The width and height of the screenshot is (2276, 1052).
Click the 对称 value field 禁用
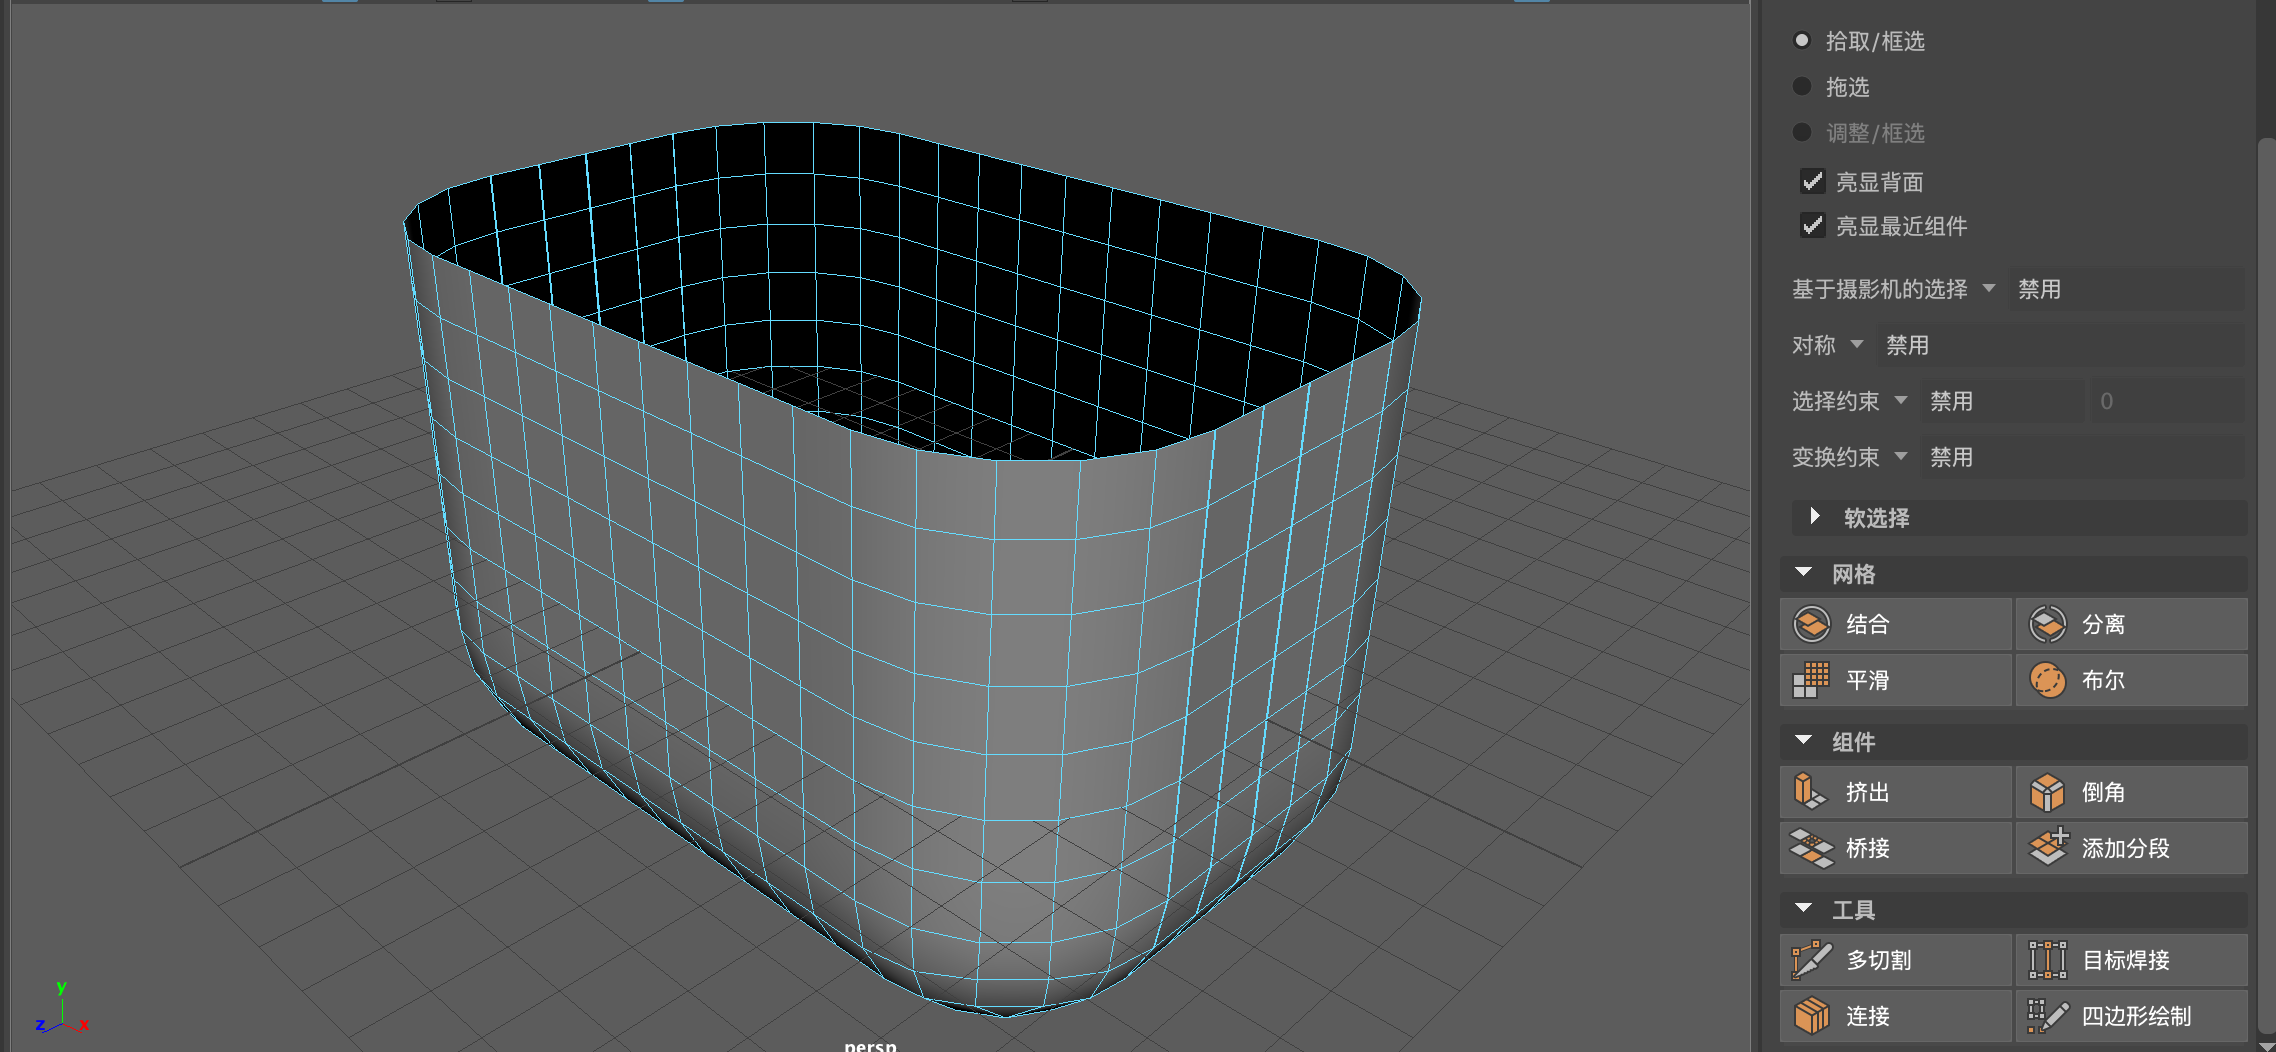point(2060,345)
